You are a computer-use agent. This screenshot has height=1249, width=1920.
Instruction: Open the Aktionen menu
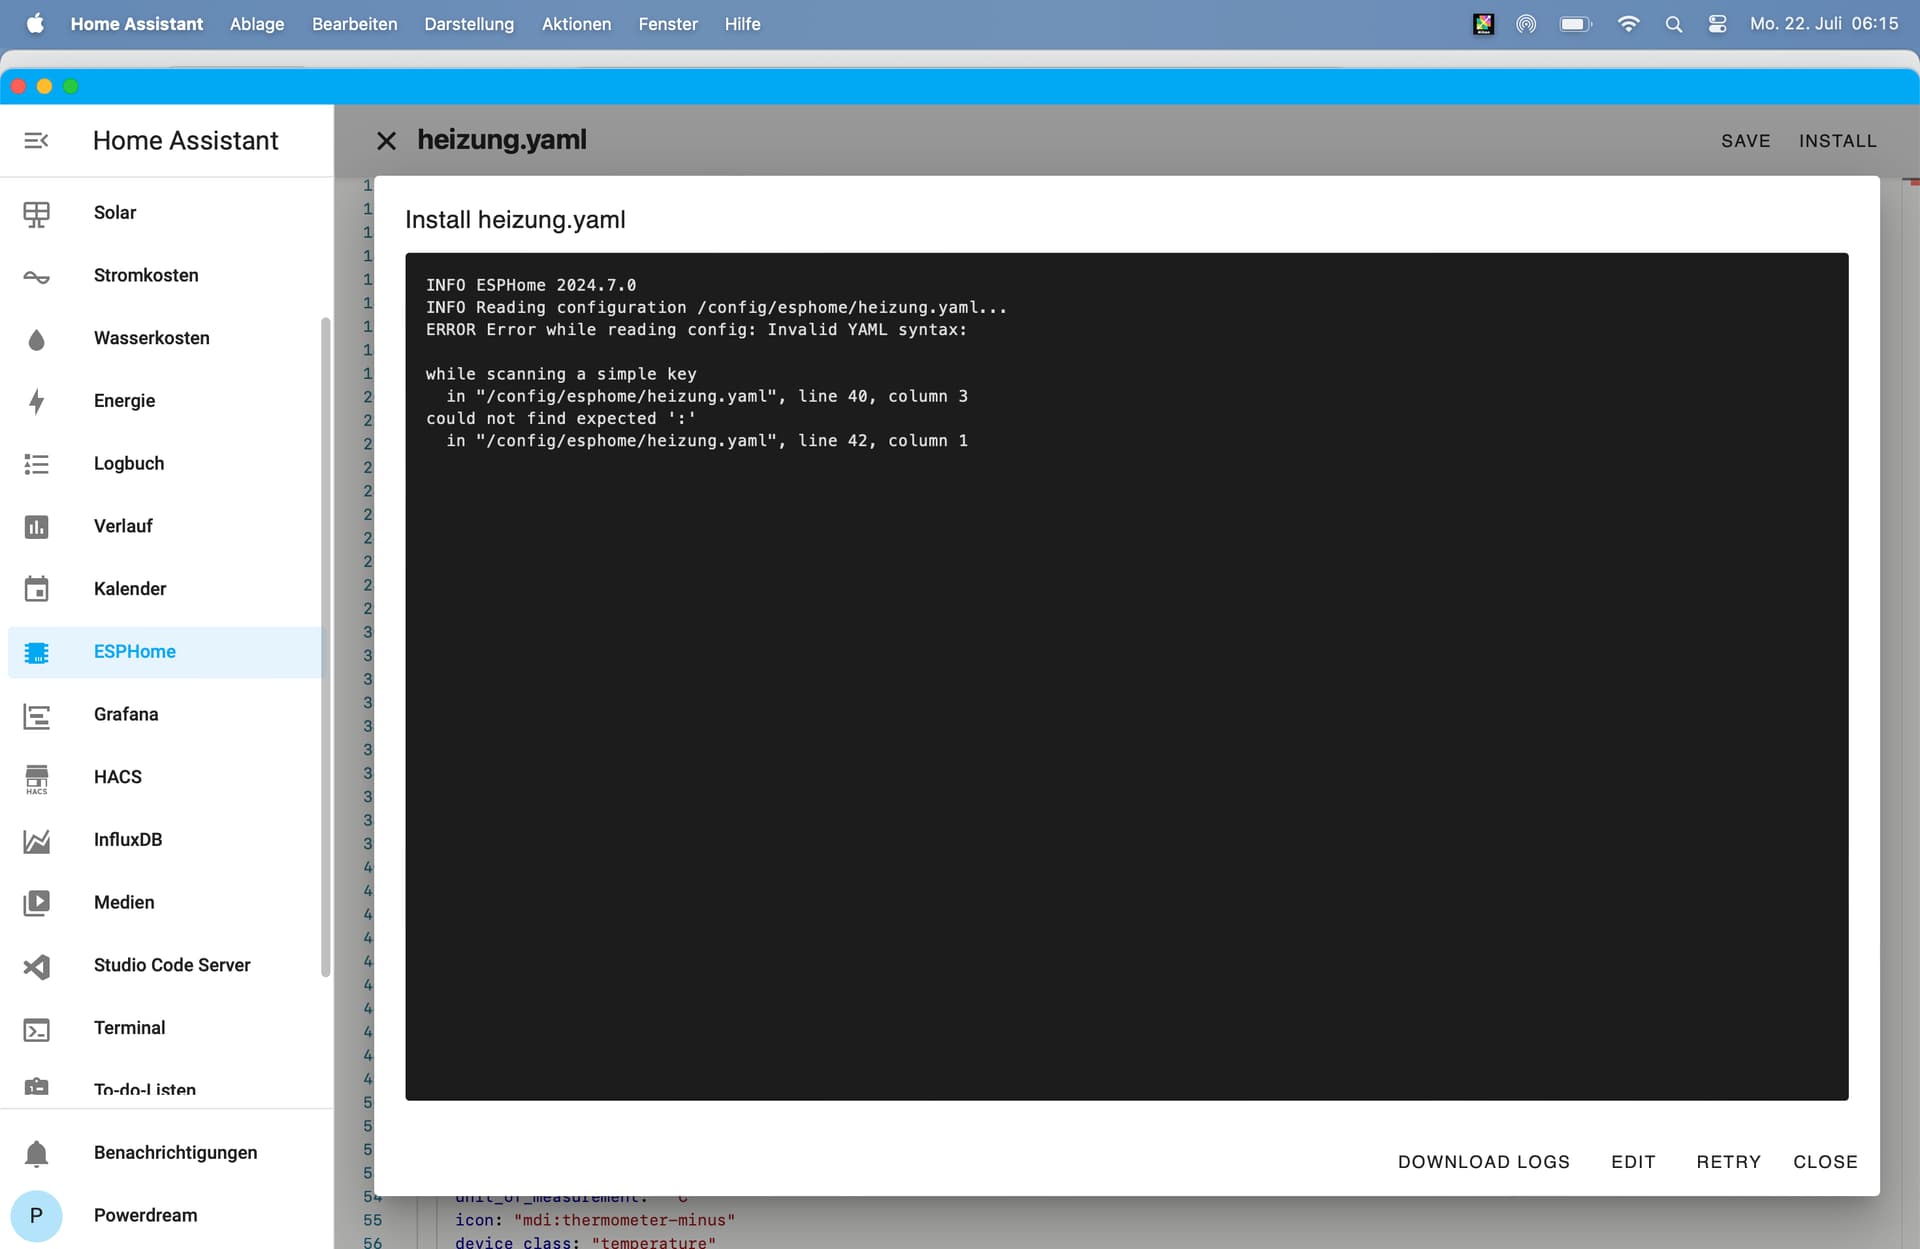coord(576,24)
